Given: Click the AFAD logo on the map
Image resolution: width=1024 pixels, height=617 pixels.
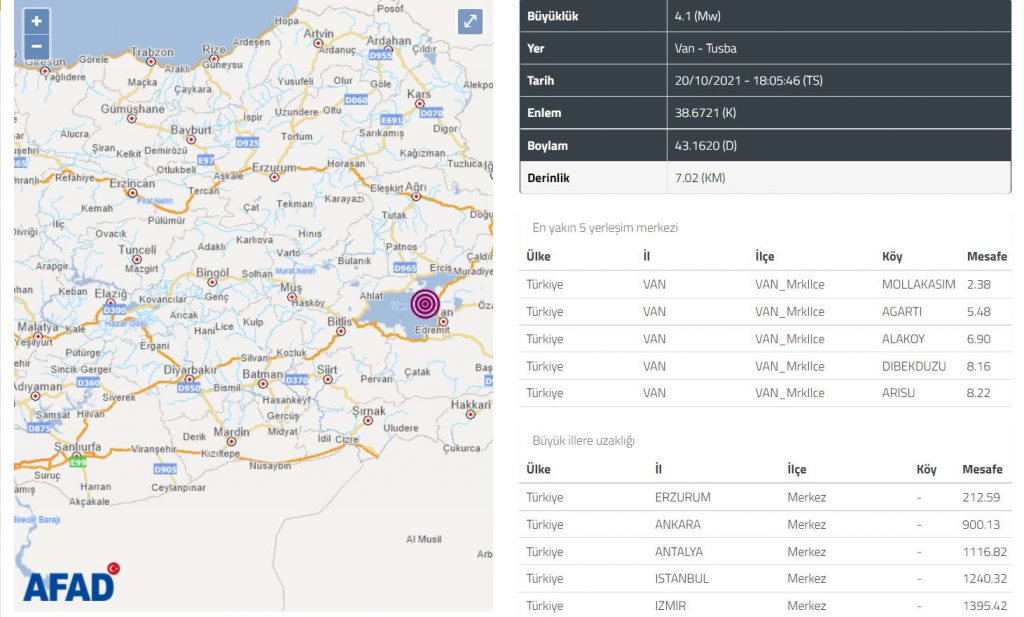Looking at the screenshot, I should point(70,583).
